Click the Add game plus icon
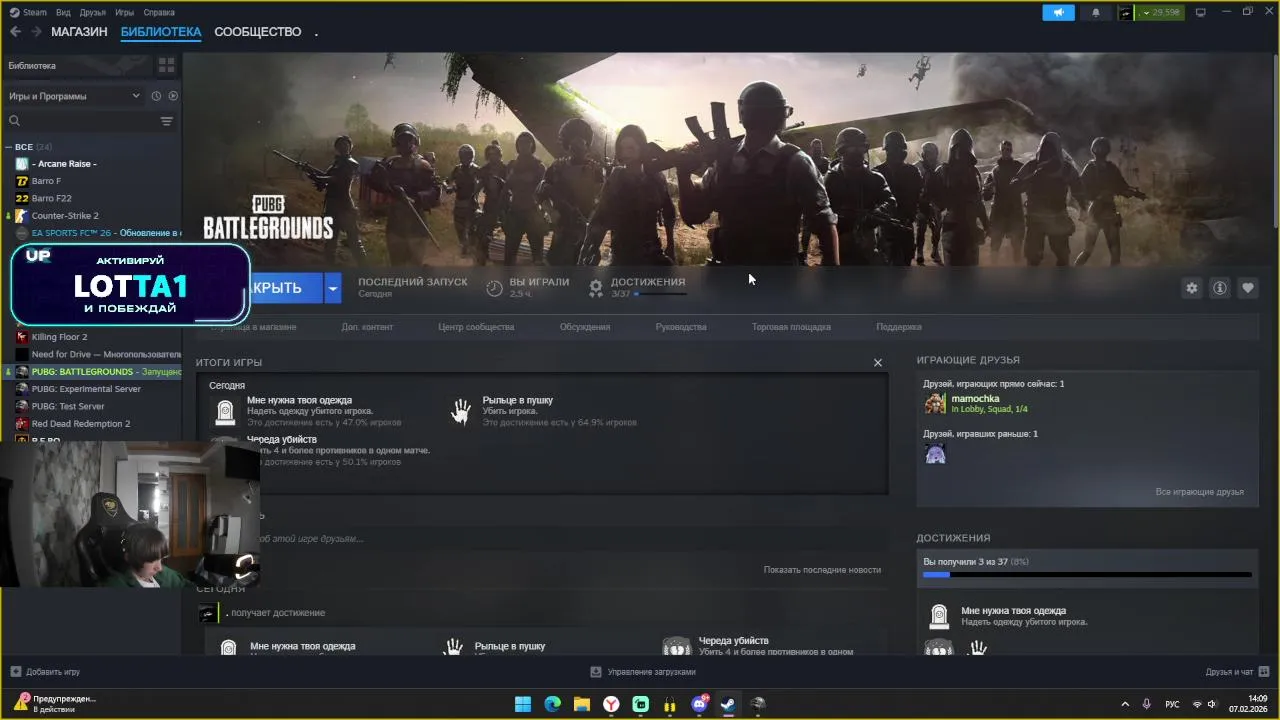 (15, 672)
